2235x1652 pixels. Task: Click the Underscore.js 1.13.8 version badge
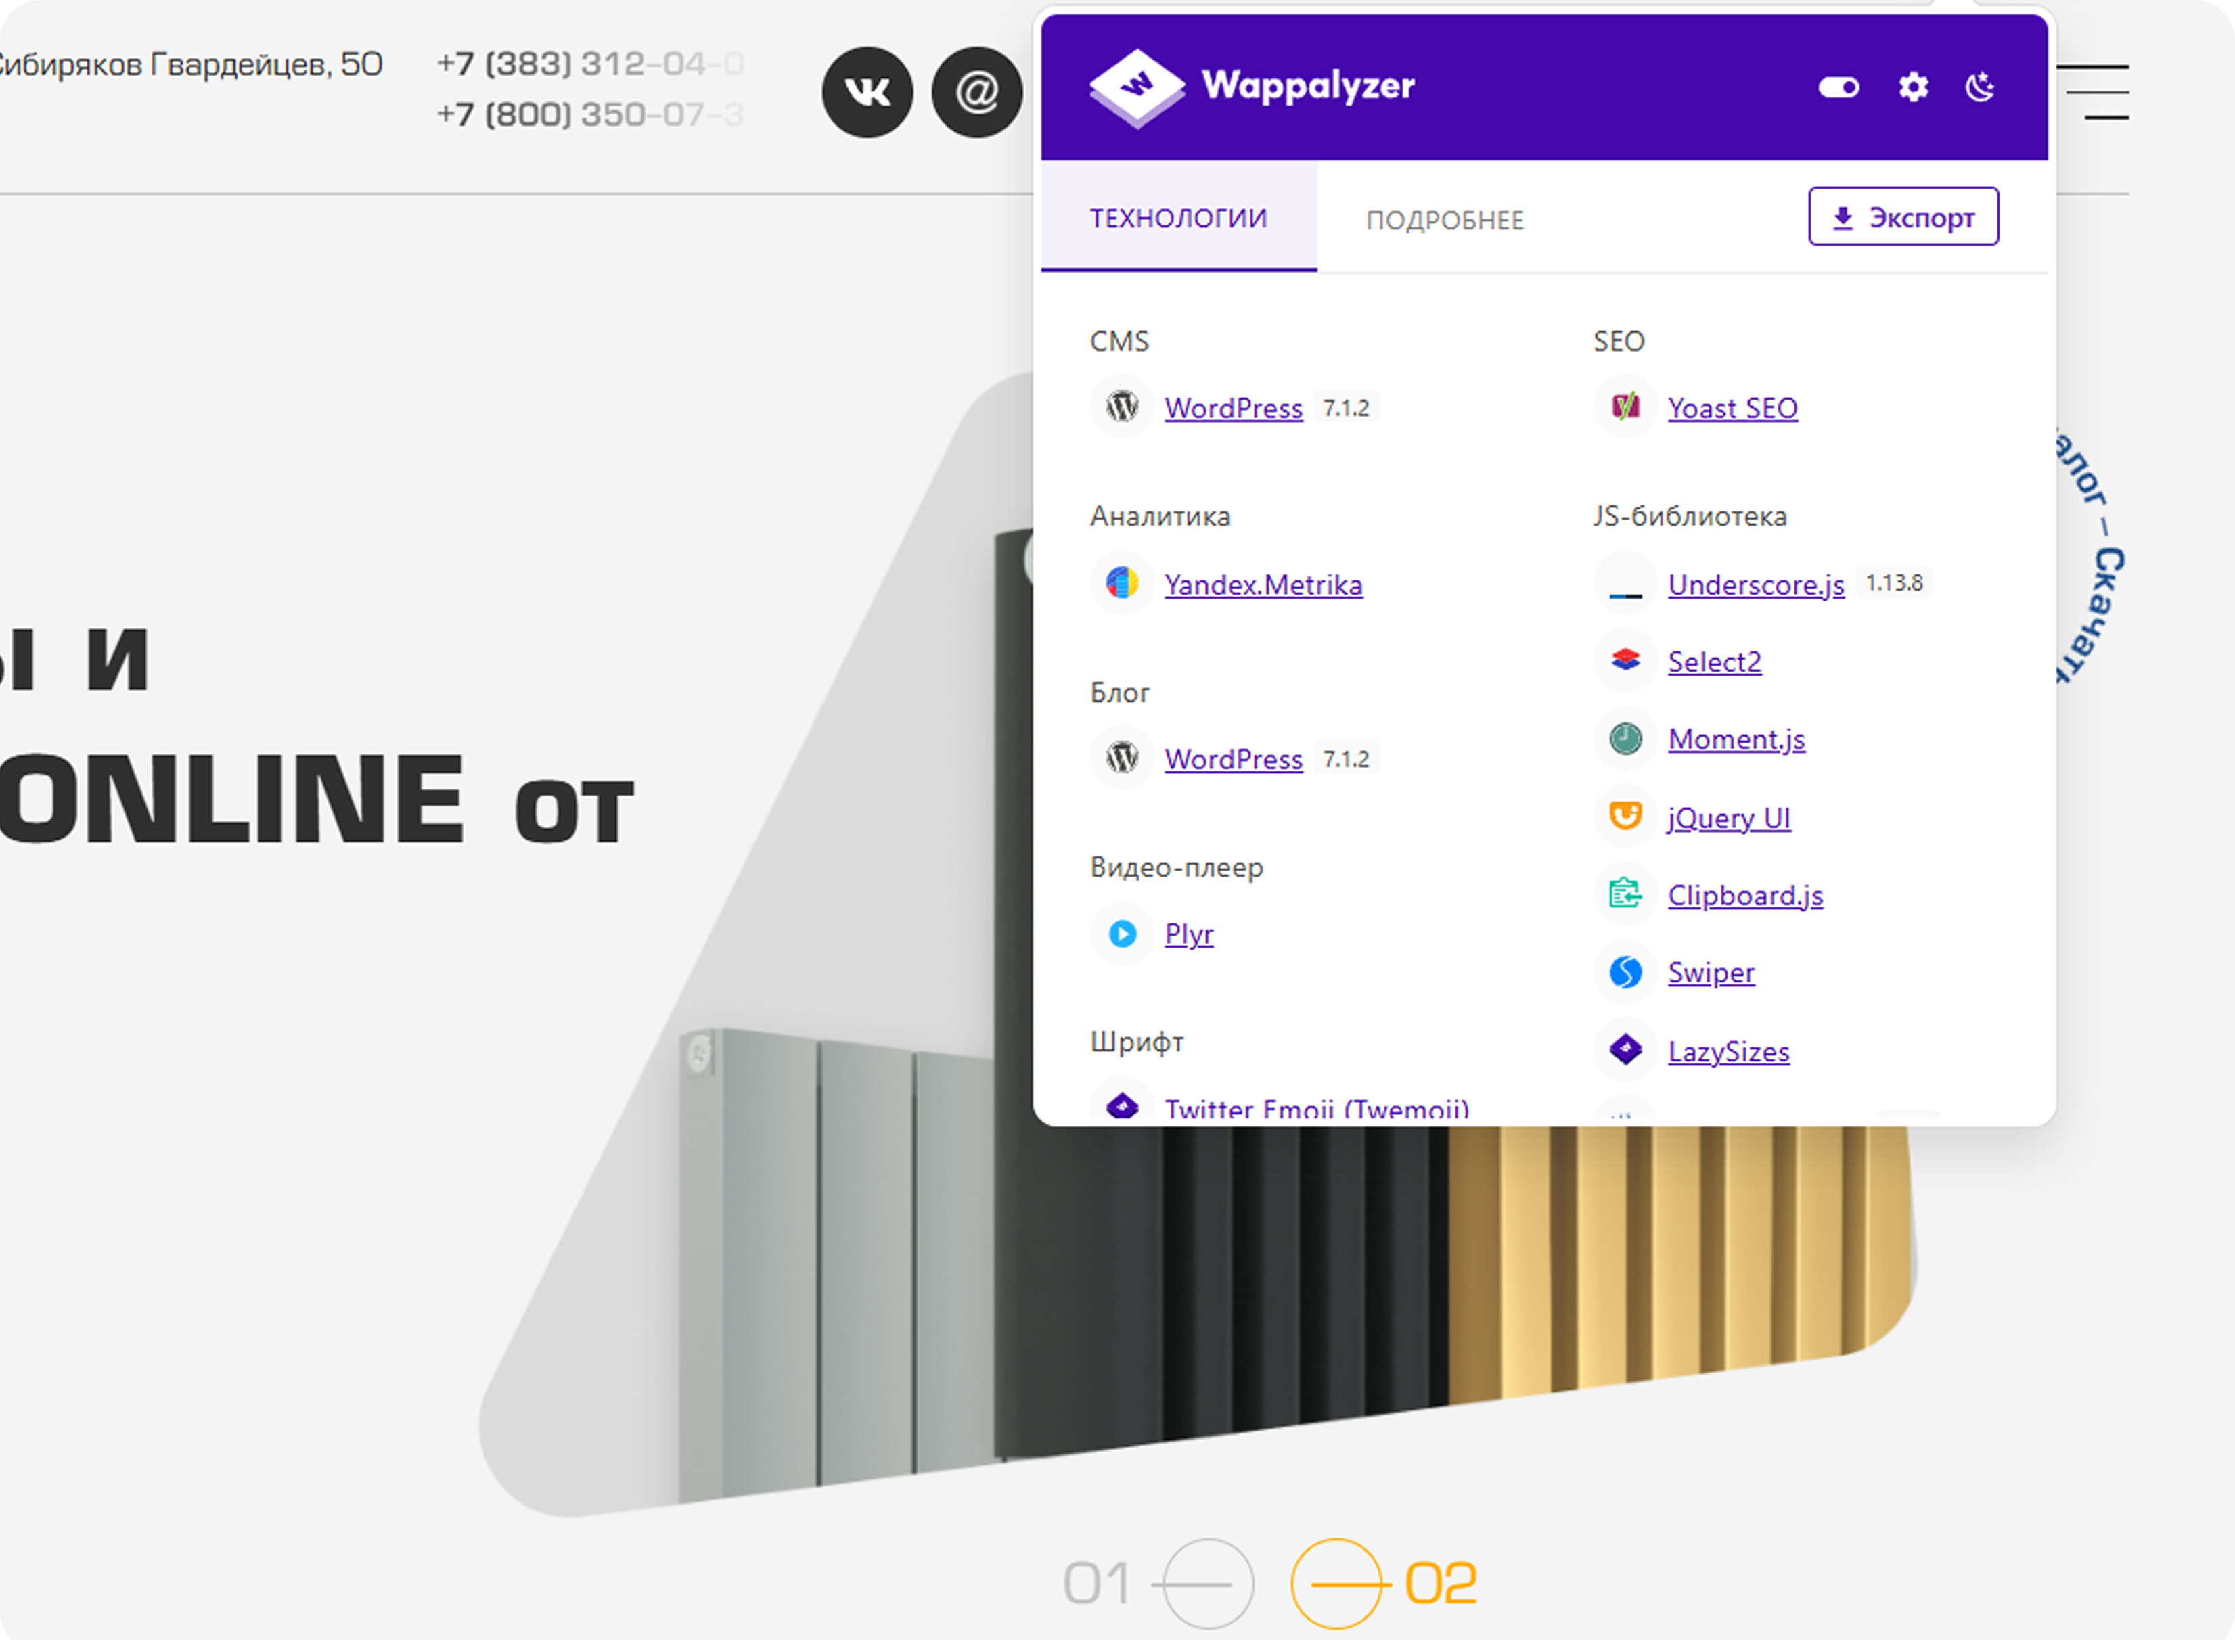click(1894, 583)
